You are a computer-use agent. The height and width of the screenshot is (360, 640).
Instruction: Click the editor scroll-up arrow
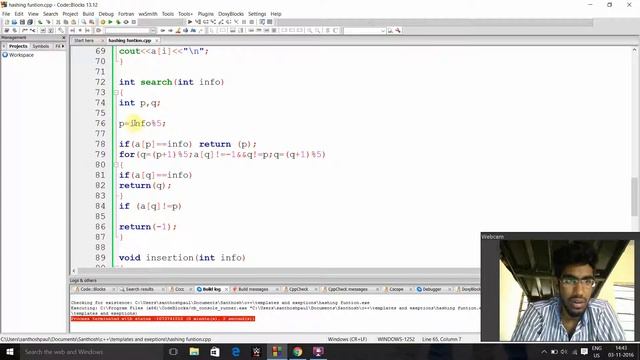click(x=635, y=50)
